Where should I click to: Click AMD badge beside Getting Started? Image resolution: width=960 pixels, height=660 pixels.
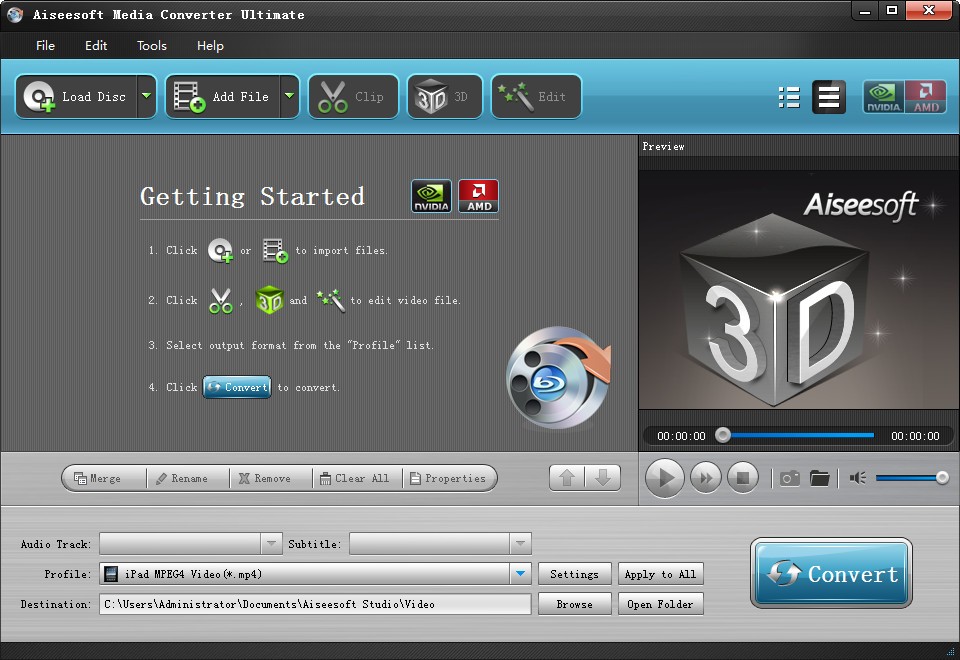478,196
